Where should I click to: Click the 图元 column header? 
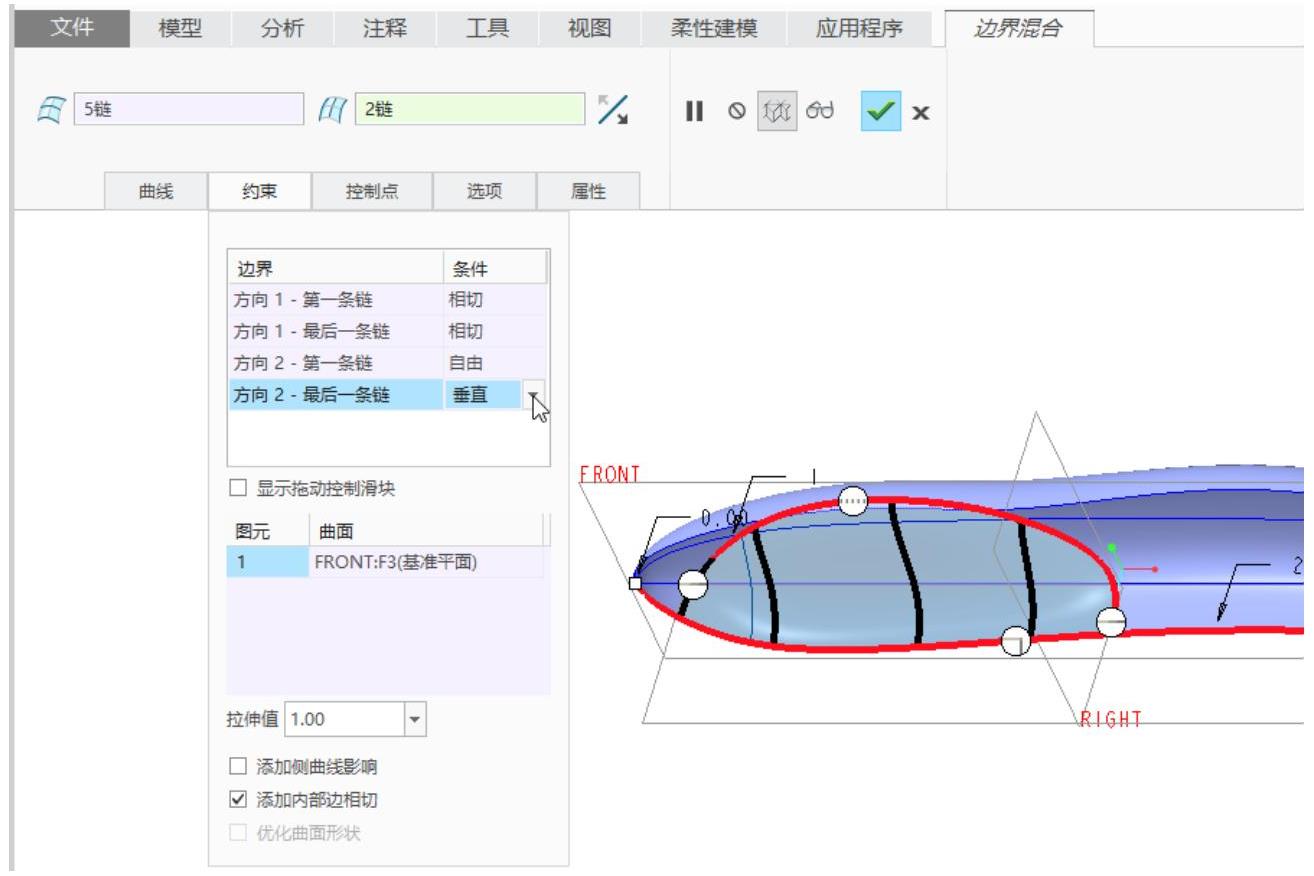tap(267, 532)
